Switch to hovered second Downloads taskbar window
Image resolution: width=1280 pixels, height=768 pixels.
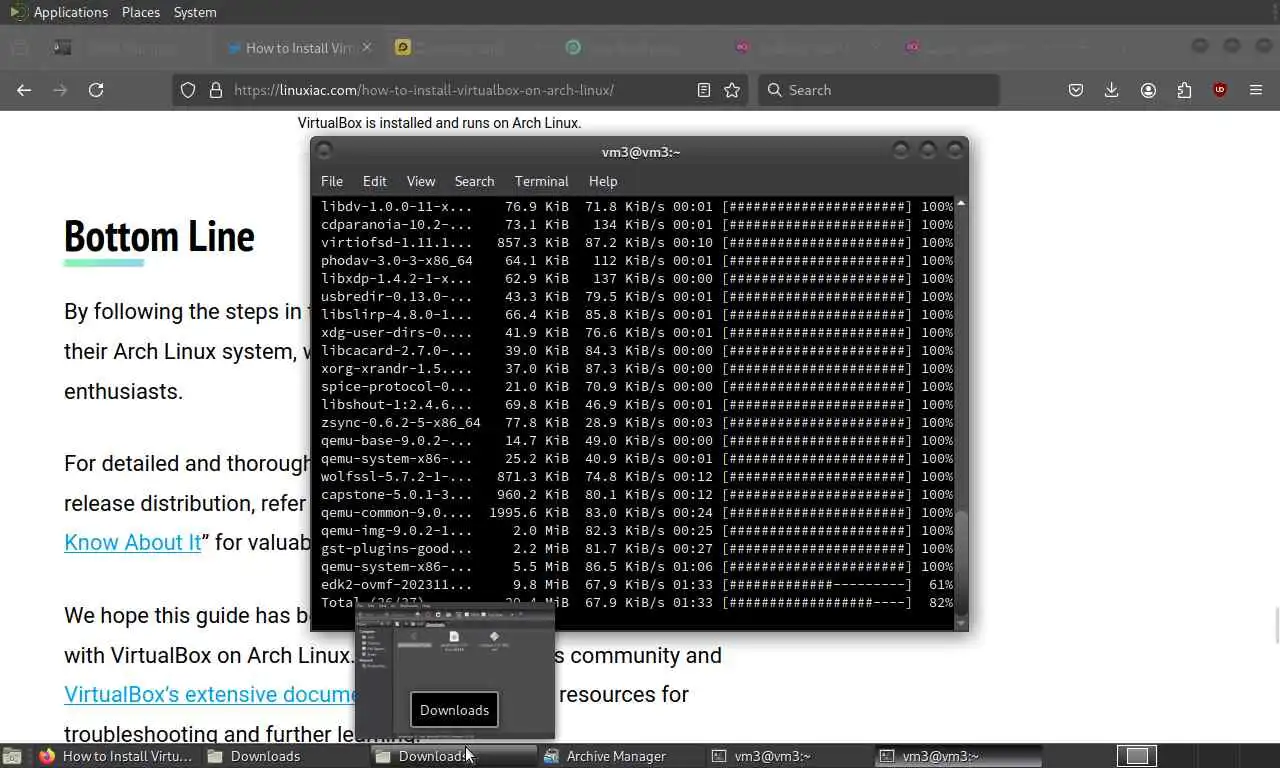[452, 756]
